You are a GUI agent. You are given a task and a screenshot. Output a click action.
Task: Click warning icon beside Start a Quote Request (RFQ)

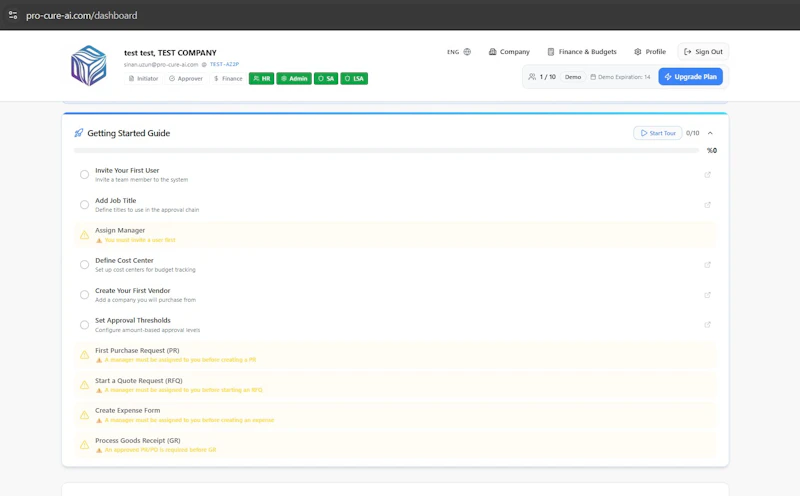tap(84, 385)
